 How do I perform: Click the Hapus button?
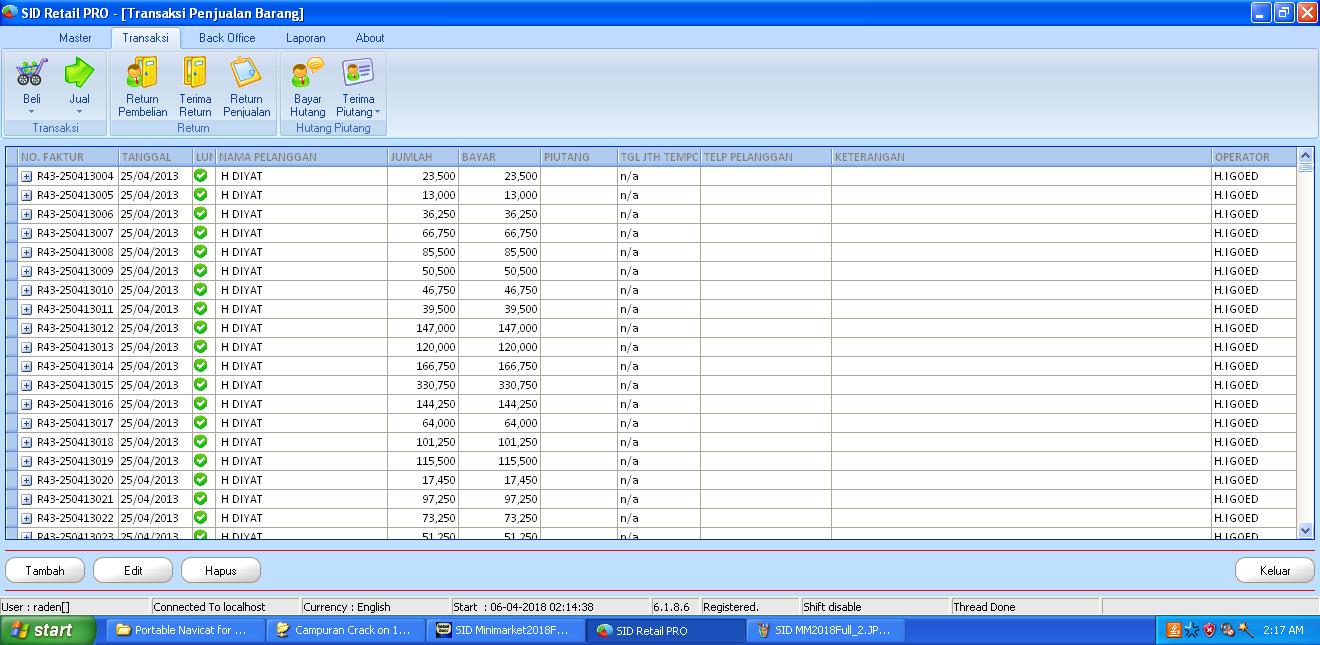pyautogui.click(x=221, y=570)
